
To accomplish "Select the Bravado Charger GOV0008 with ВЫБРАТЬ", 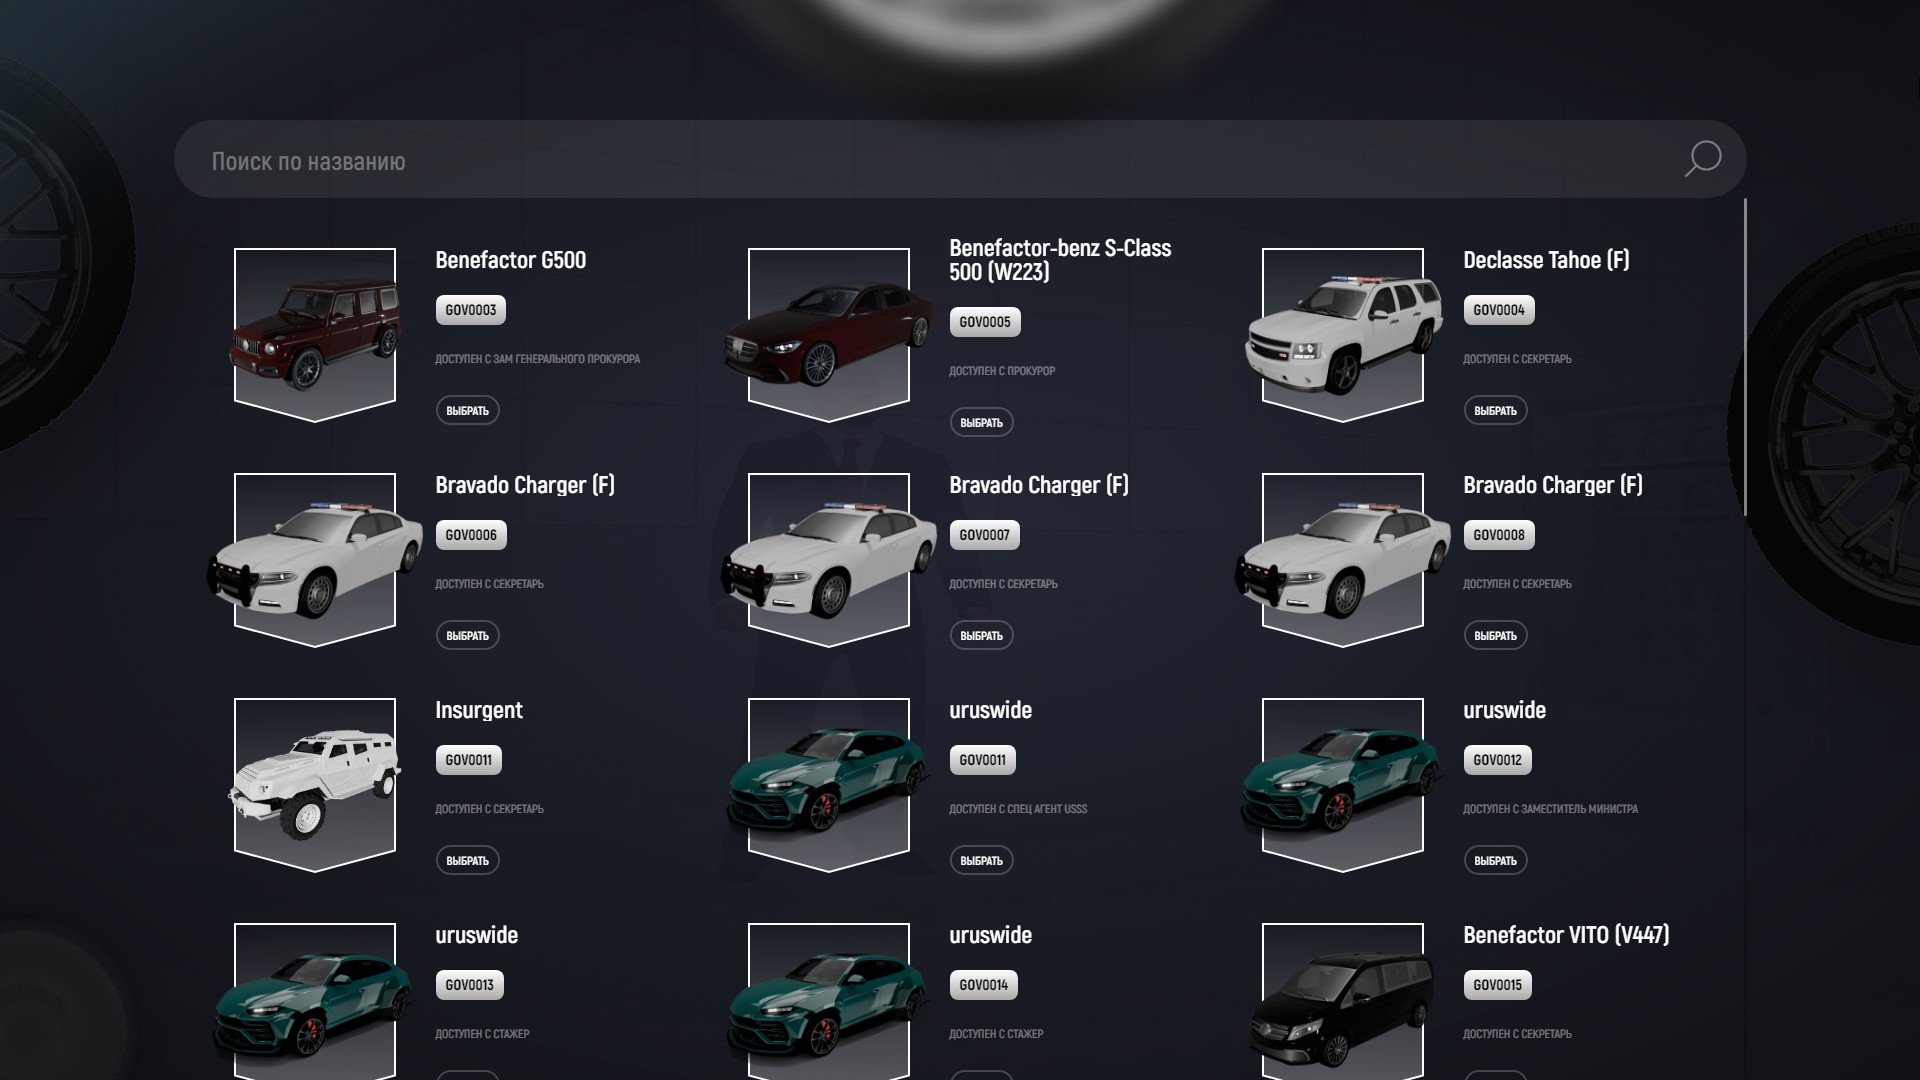I will (x=1495, y=636).
